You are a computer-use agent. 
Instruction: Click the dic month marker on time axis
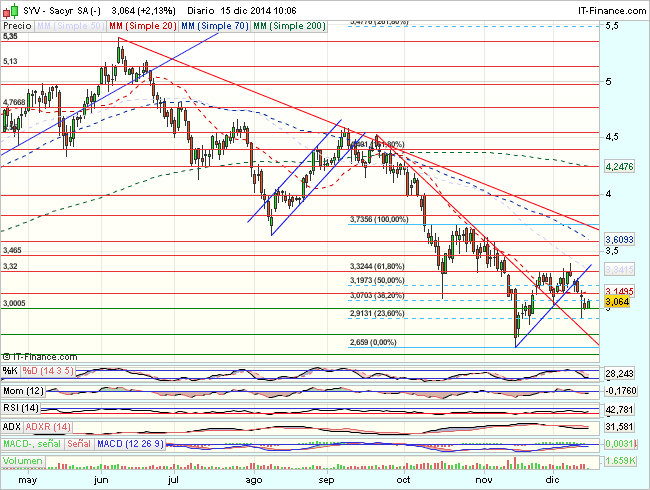[553, 480]
